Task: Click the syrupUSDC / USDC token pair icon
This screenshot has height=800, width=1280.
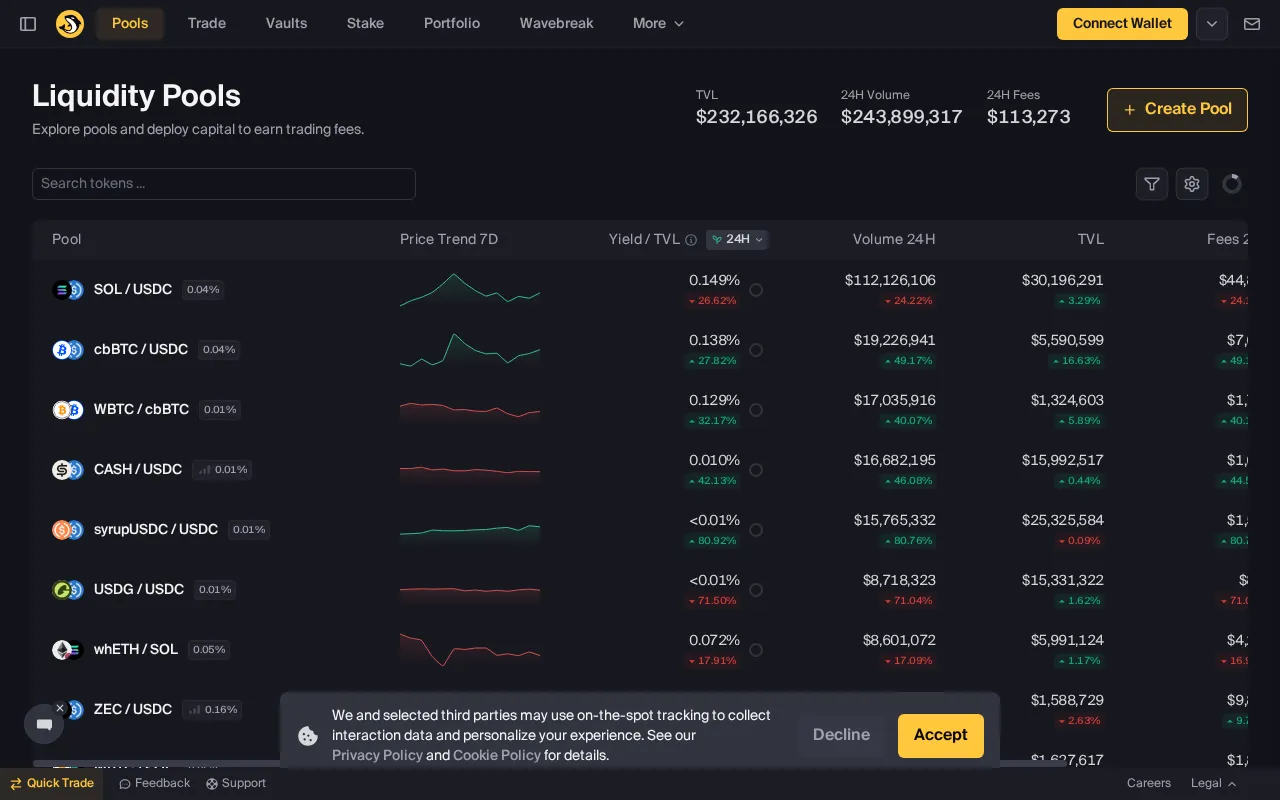Action: 68,530
